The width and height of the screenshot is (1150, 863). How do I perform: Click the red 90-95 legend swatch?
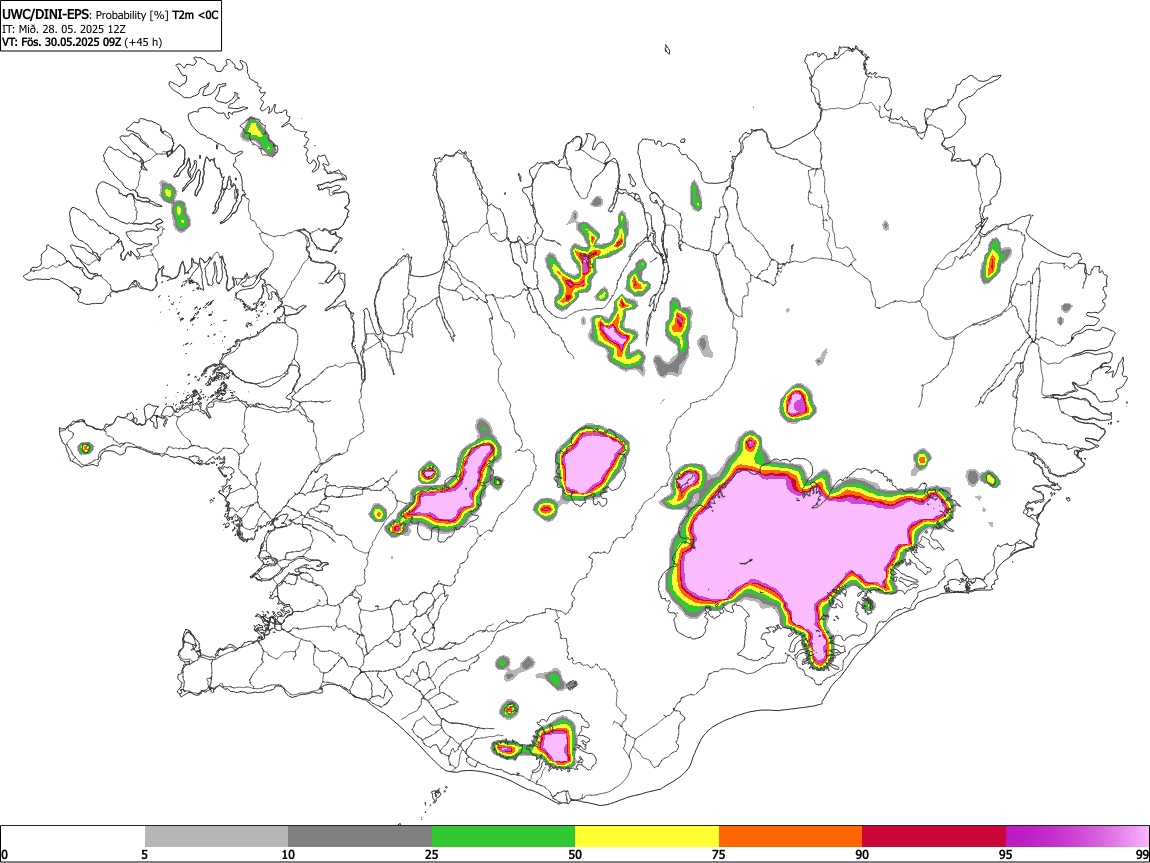[x=934, y=837]
